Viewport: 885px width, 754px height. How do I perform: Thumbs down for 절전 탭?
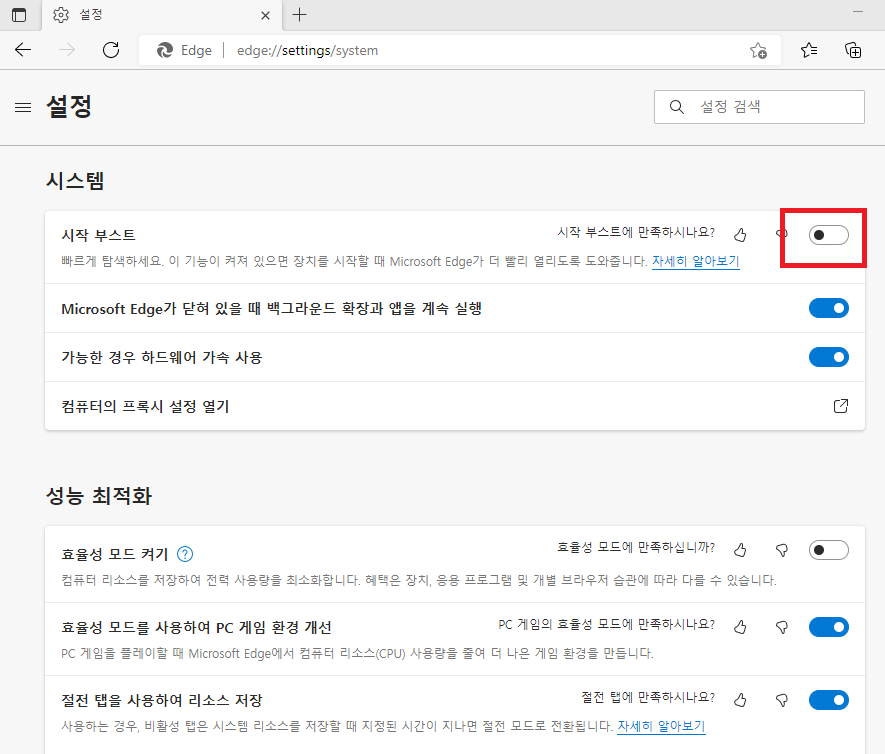click(x=782, y=700)
